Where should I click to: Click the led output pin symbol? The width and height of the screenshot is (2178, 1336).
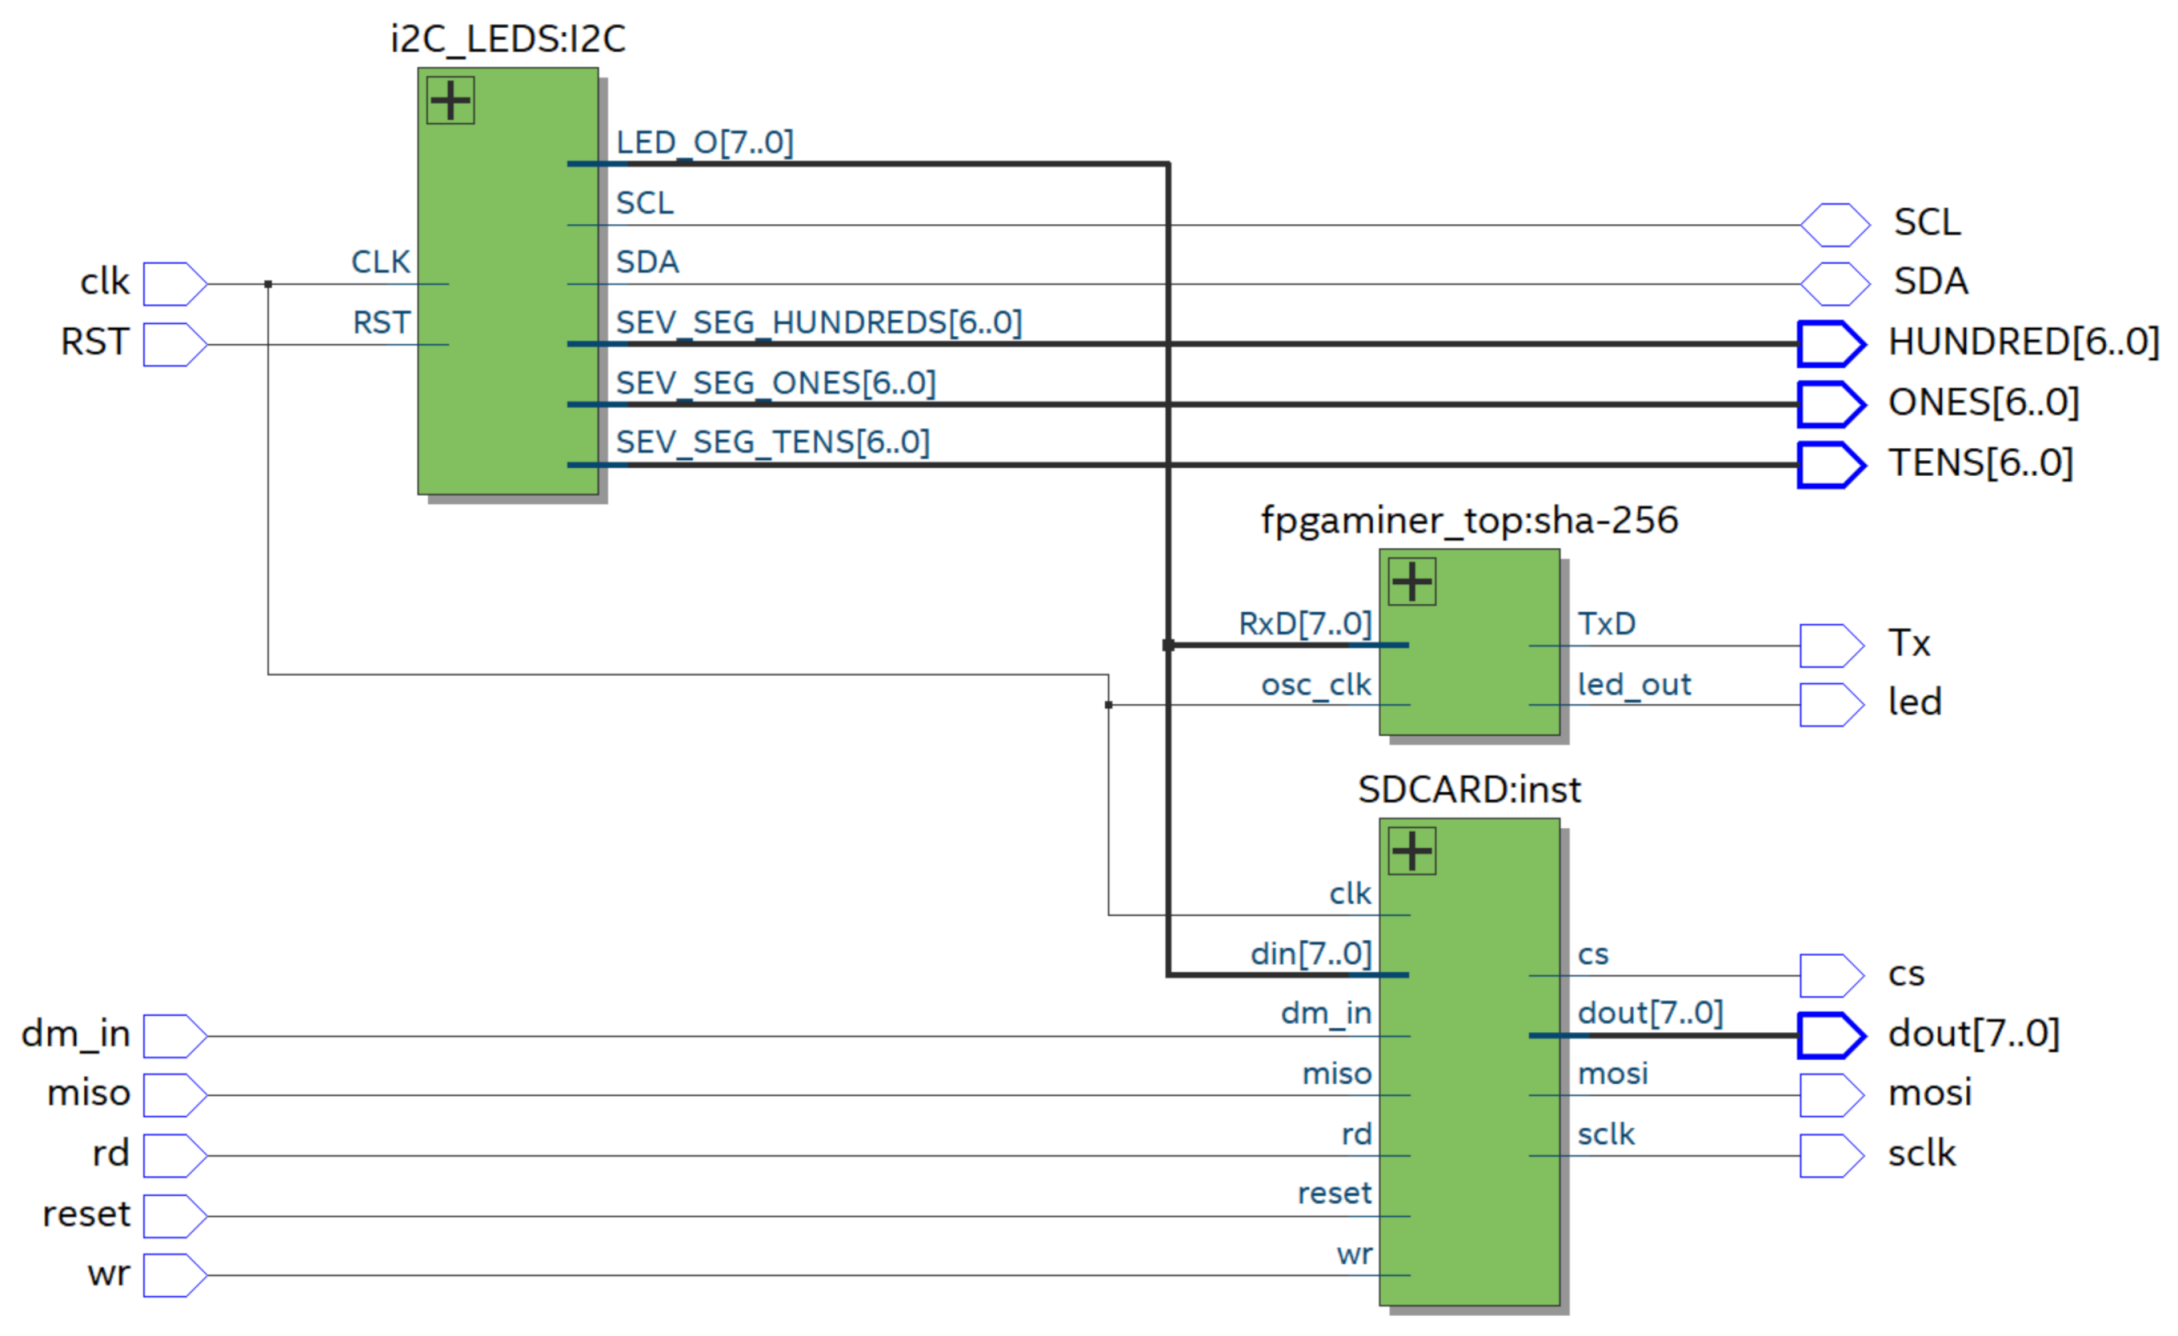point(1830,705)
